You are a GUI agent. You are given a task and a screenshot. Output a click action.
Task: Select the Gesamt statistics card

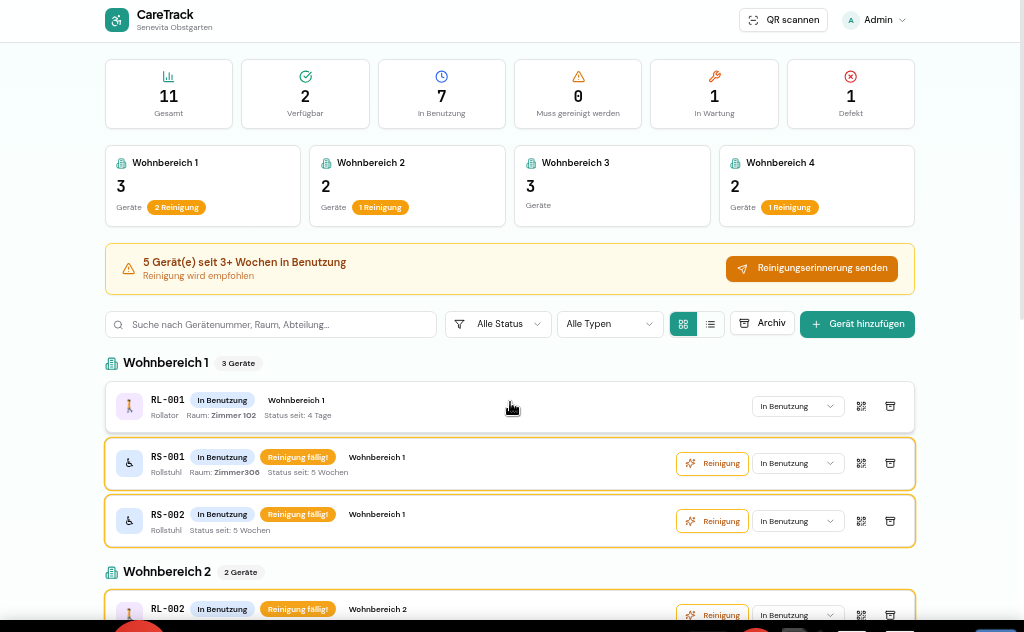168,94
